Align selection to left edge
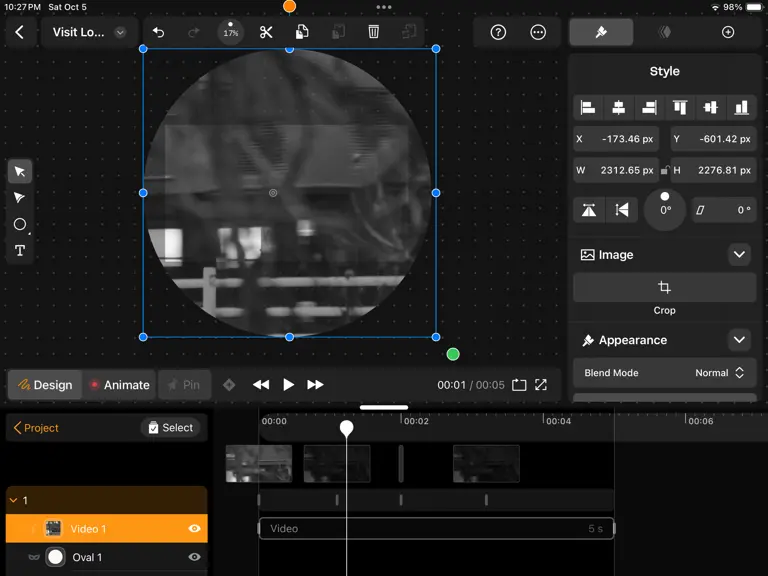The height and width of the screenshot is (576, 768). [x=588, y=107]
